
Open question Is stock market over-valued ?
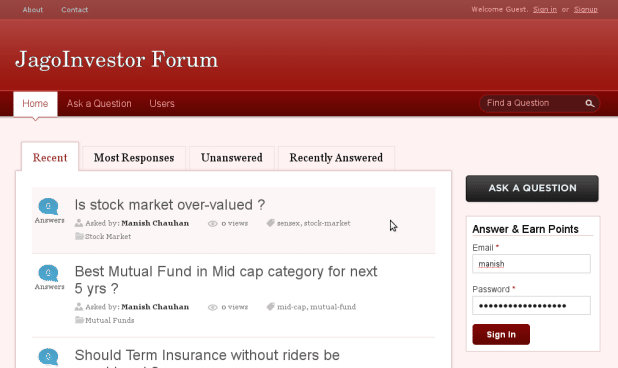(170, 205)
